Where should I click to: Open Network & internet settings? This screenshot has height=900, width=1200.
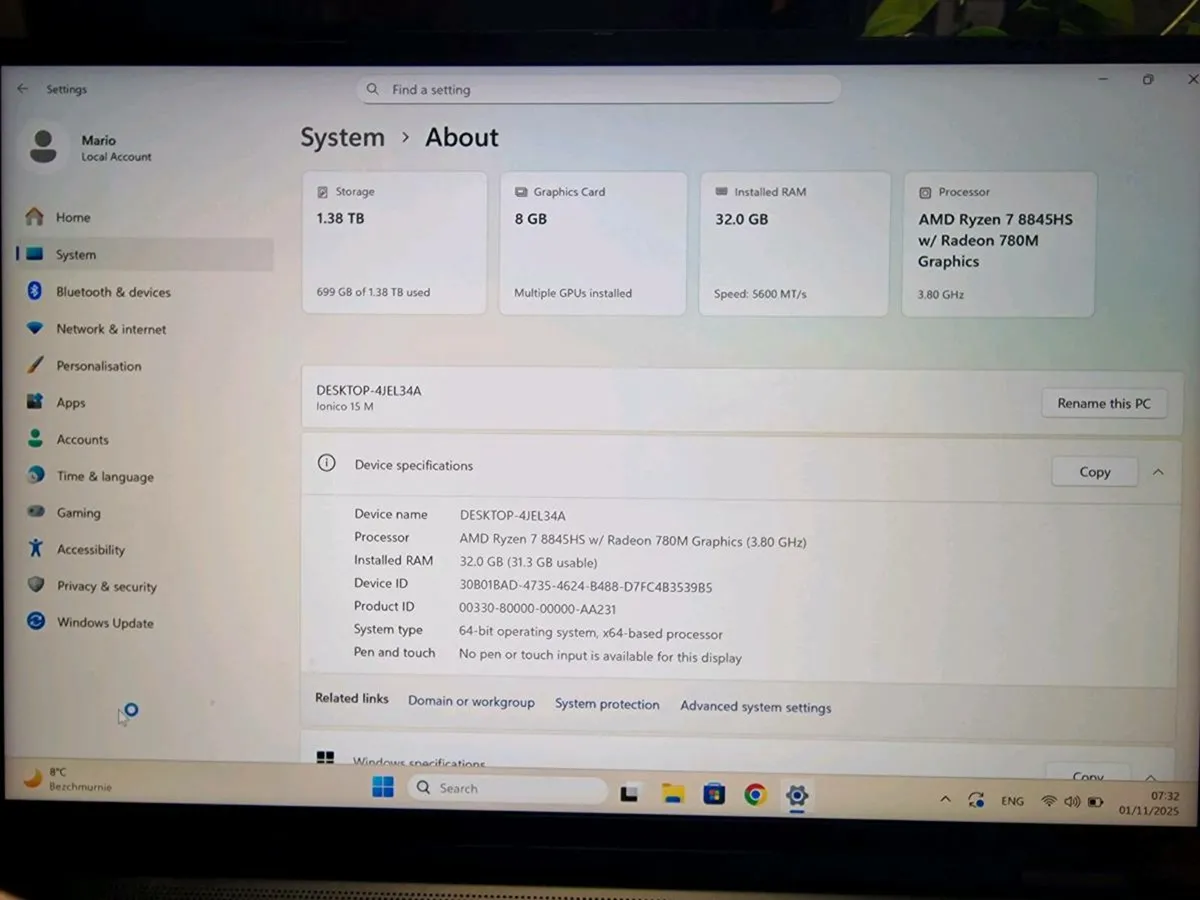(112, 328)
